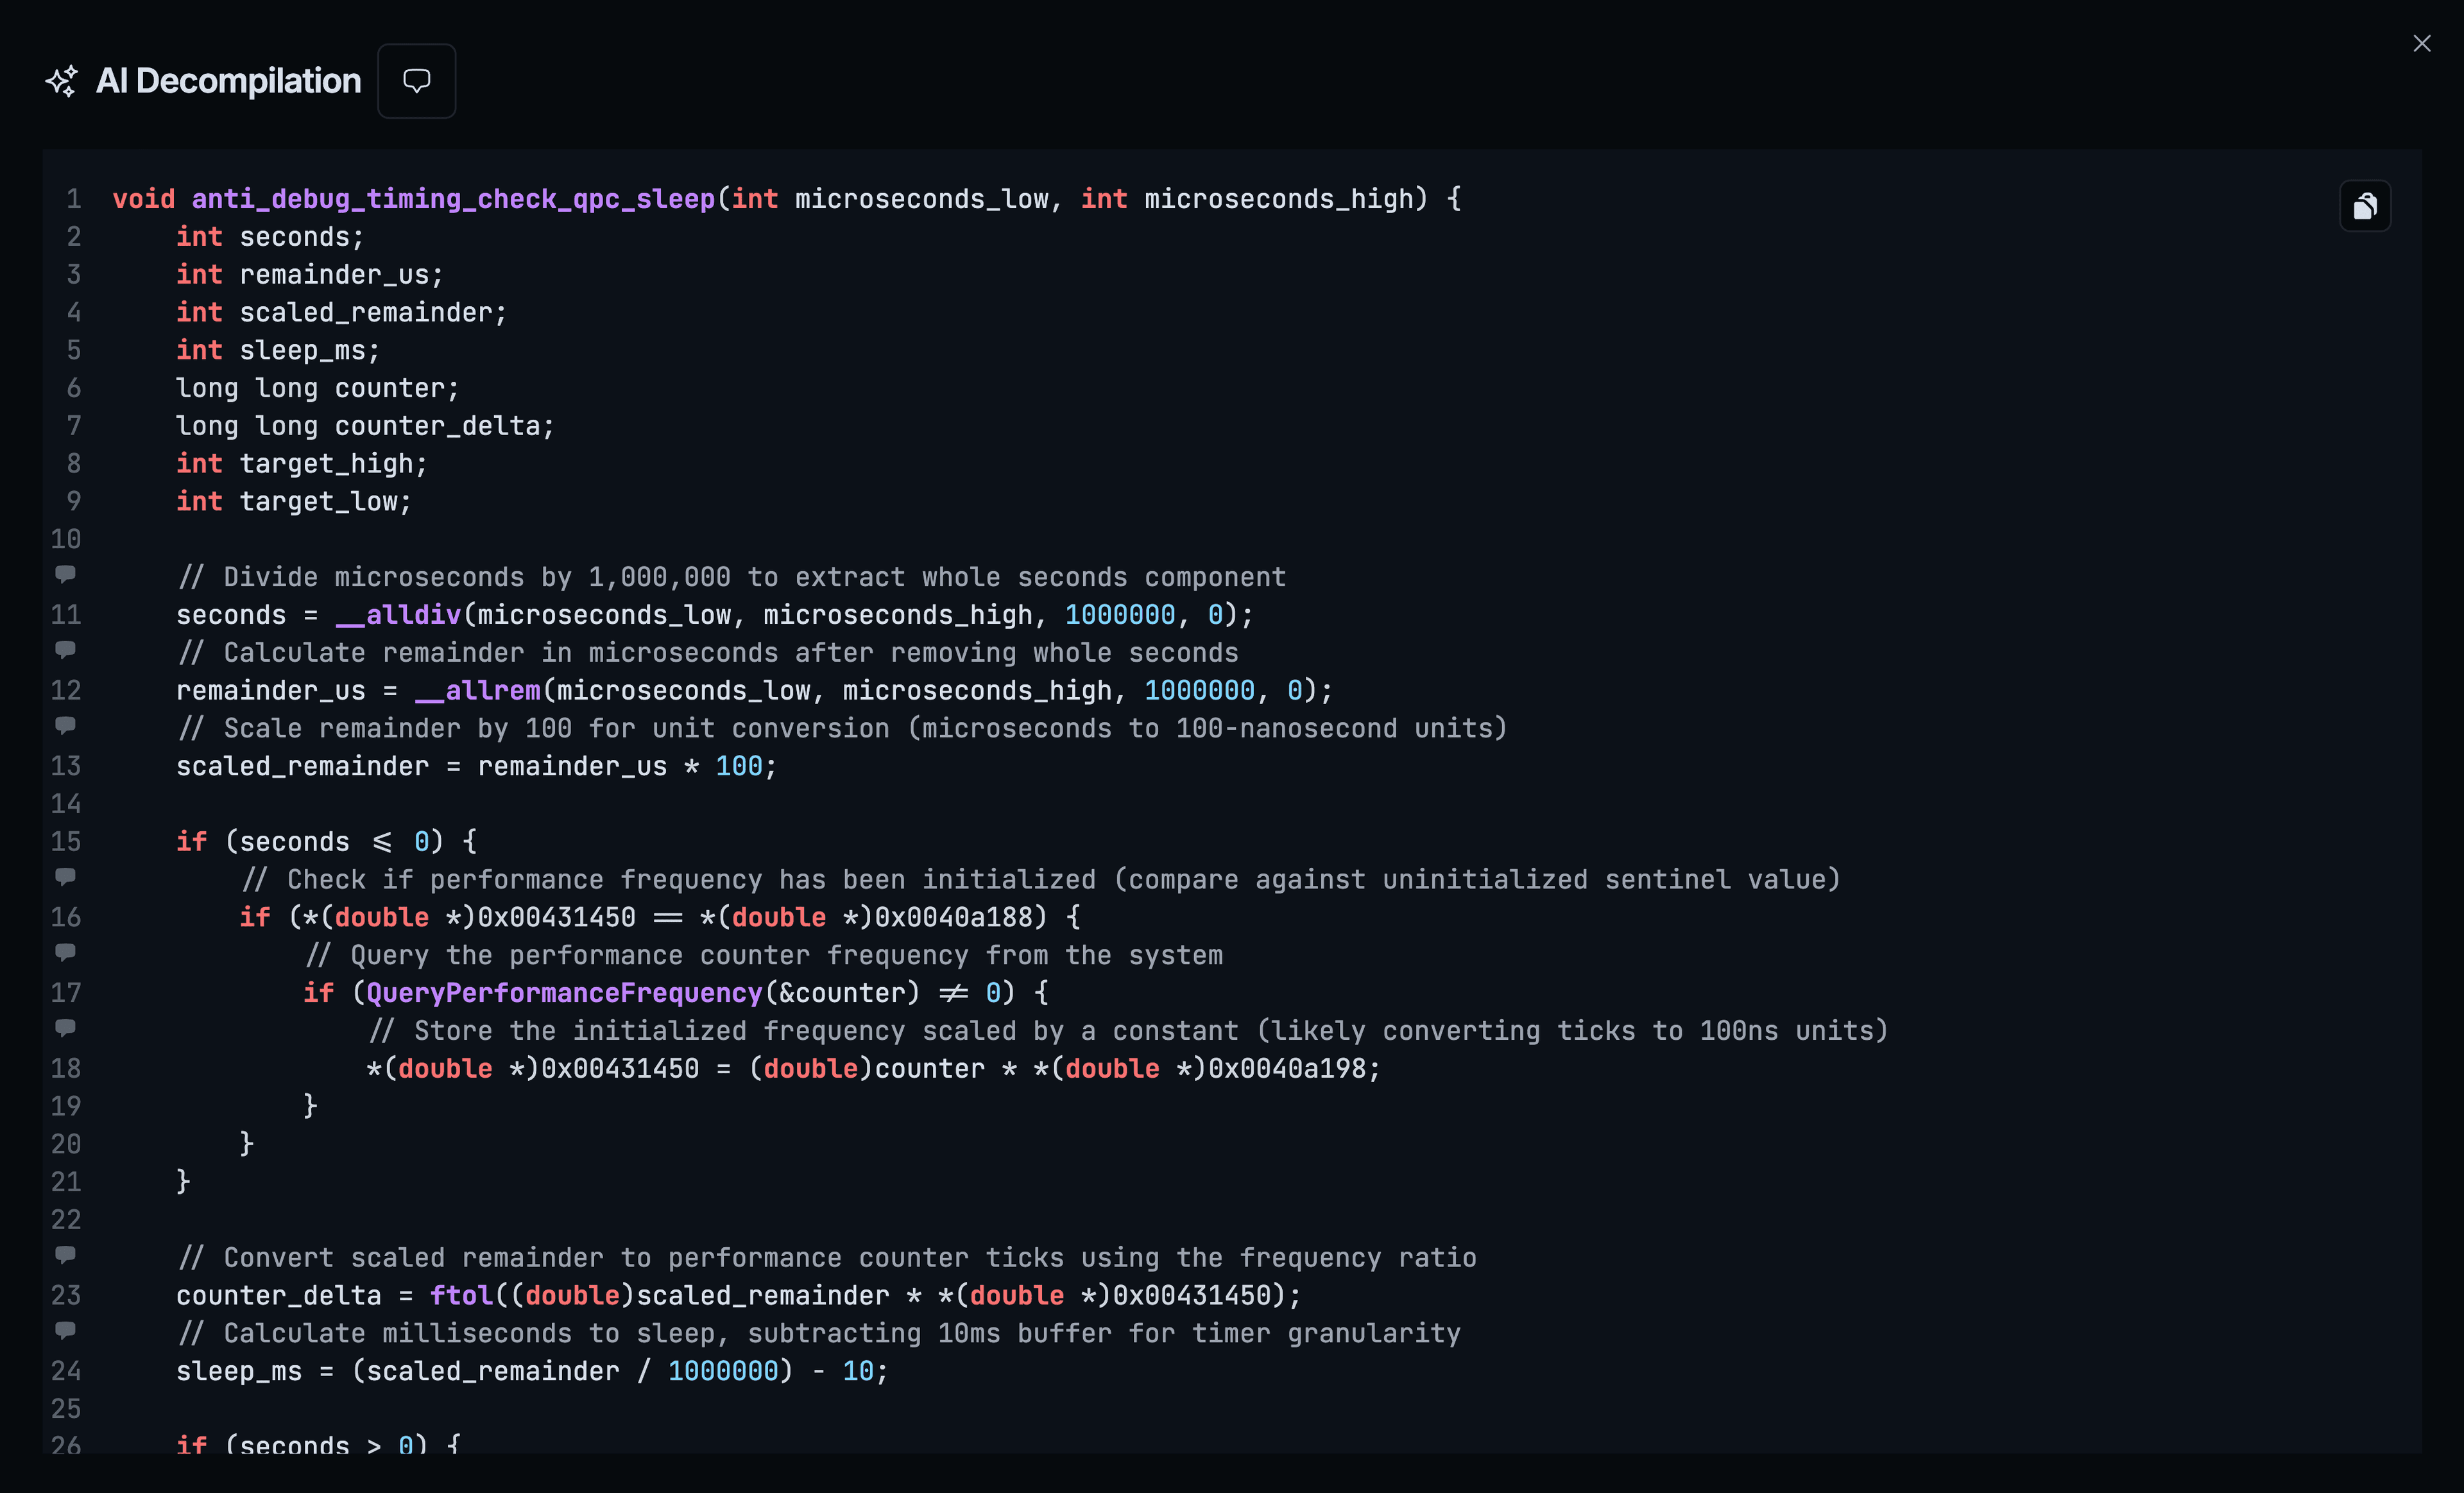The image size is (2464, 1493).
Task: Click 'int remainder_us;' declaration on line 3
Action: (x=310, y=275)
